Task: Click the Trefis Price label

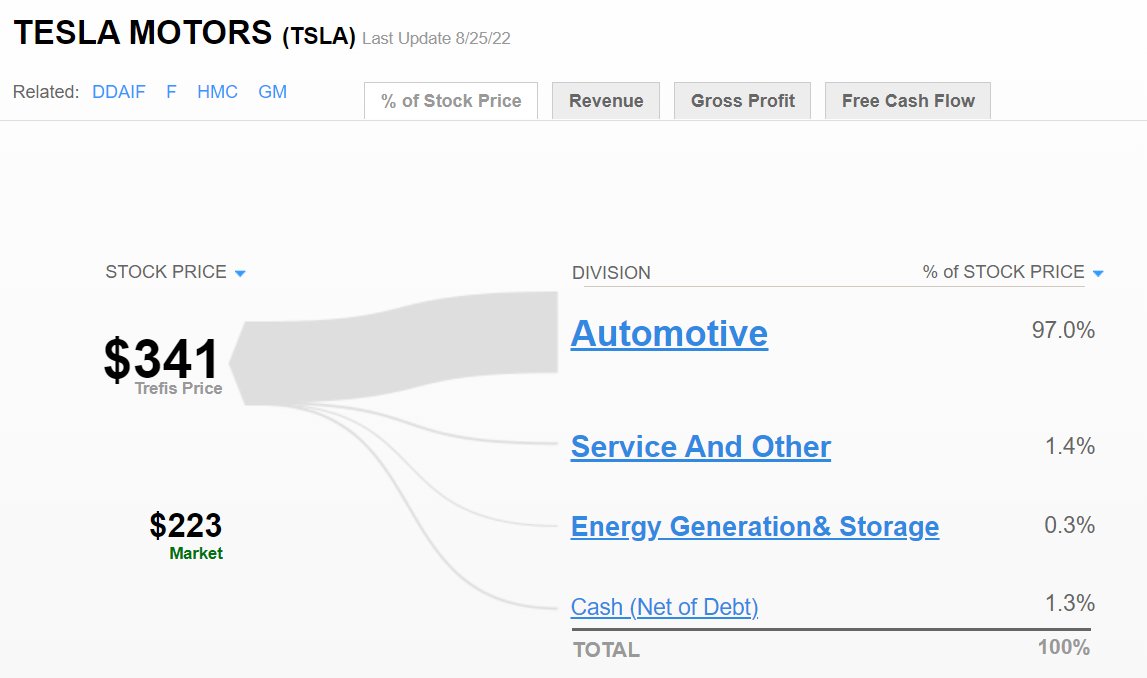Action: click(178, 388)
